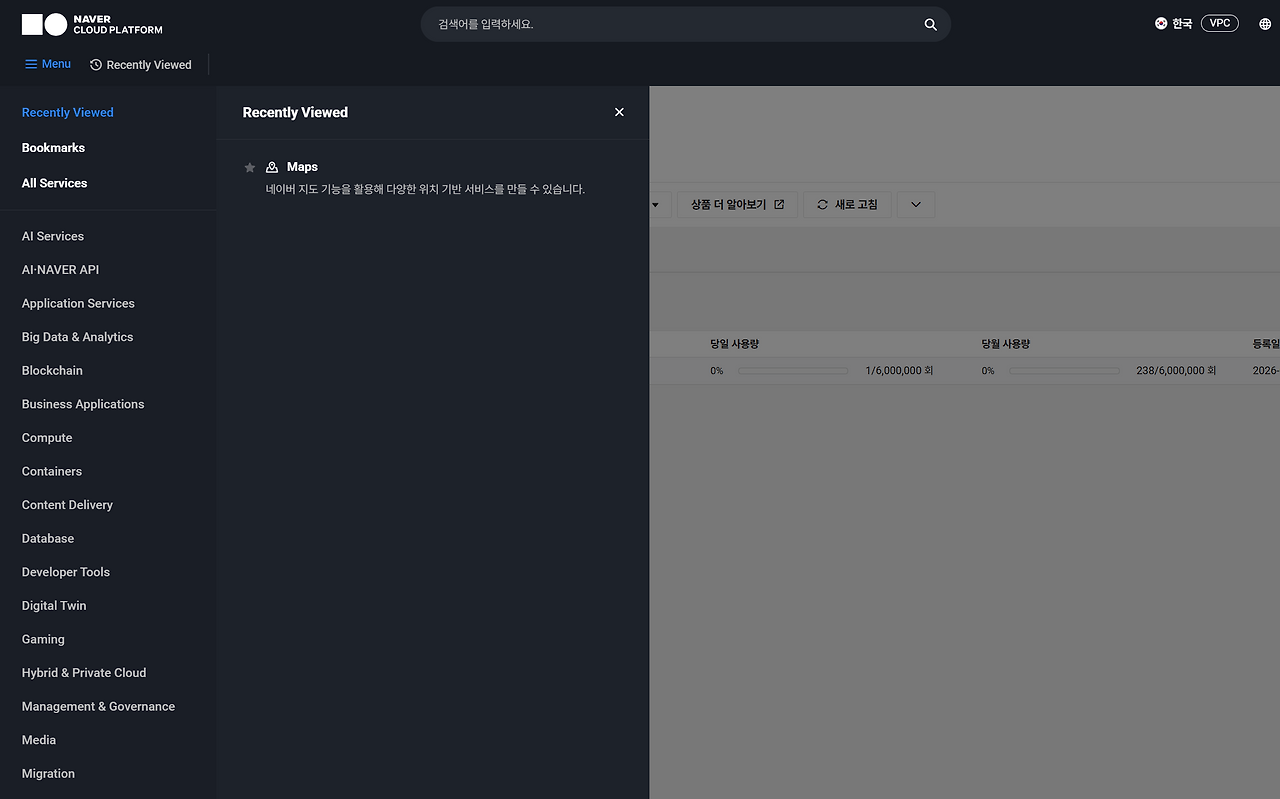Click the 1/6,000,000 회 usage value
This screenshot has height=799, width=1280.
click(899, 371)
